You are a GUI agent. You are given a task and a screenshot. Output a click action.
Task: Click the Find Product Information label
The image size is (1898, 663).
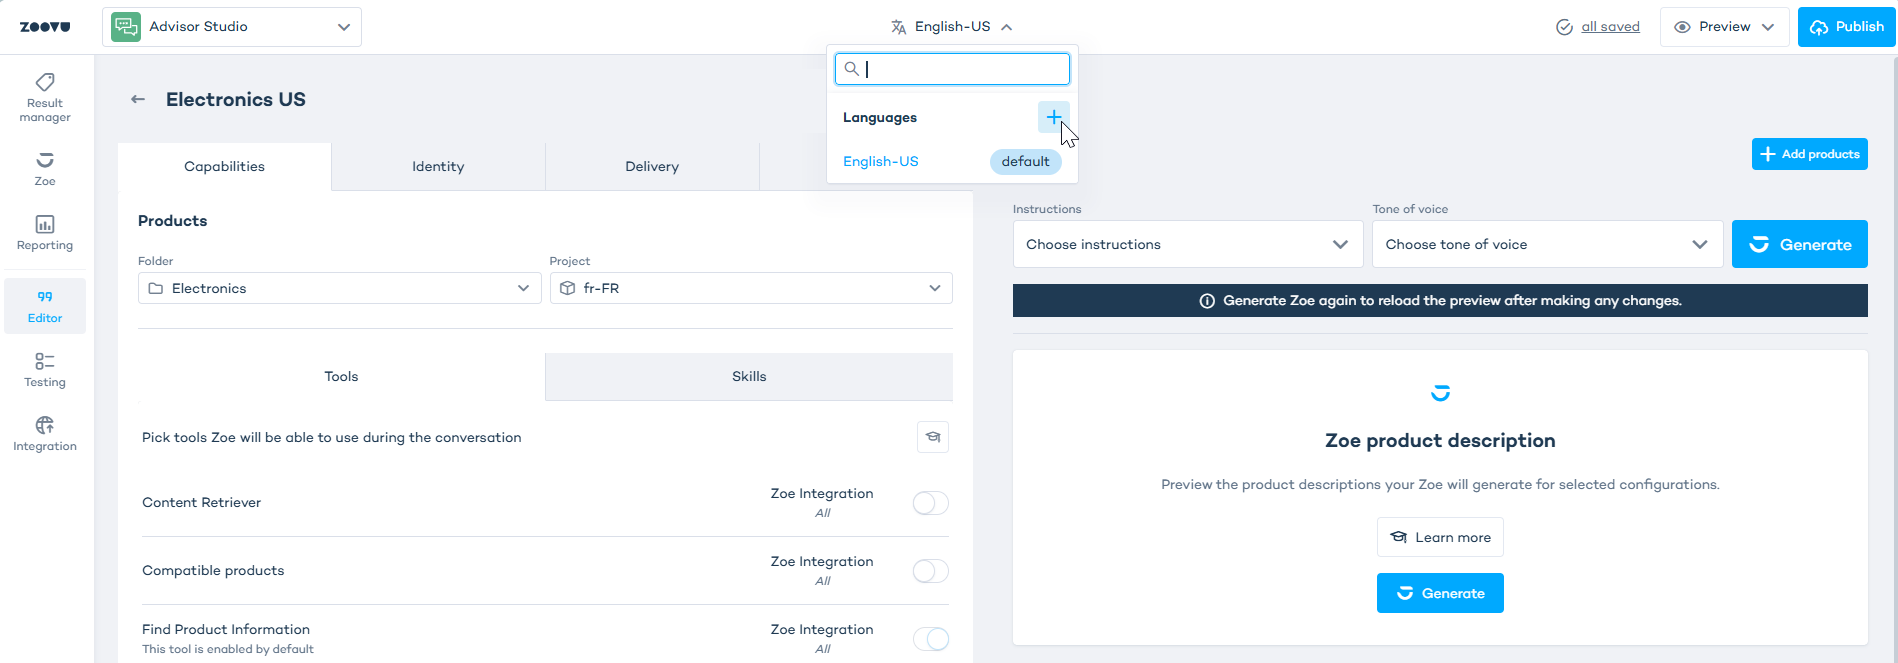tap(226, 629)
